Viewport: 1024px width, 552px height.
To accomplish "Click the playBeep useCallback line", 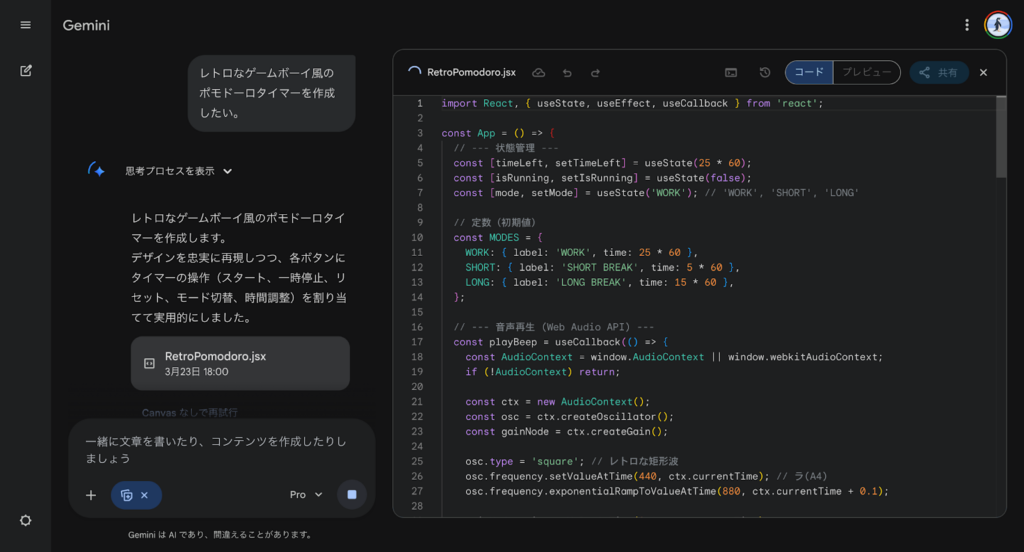I will [x=560, y=342].
